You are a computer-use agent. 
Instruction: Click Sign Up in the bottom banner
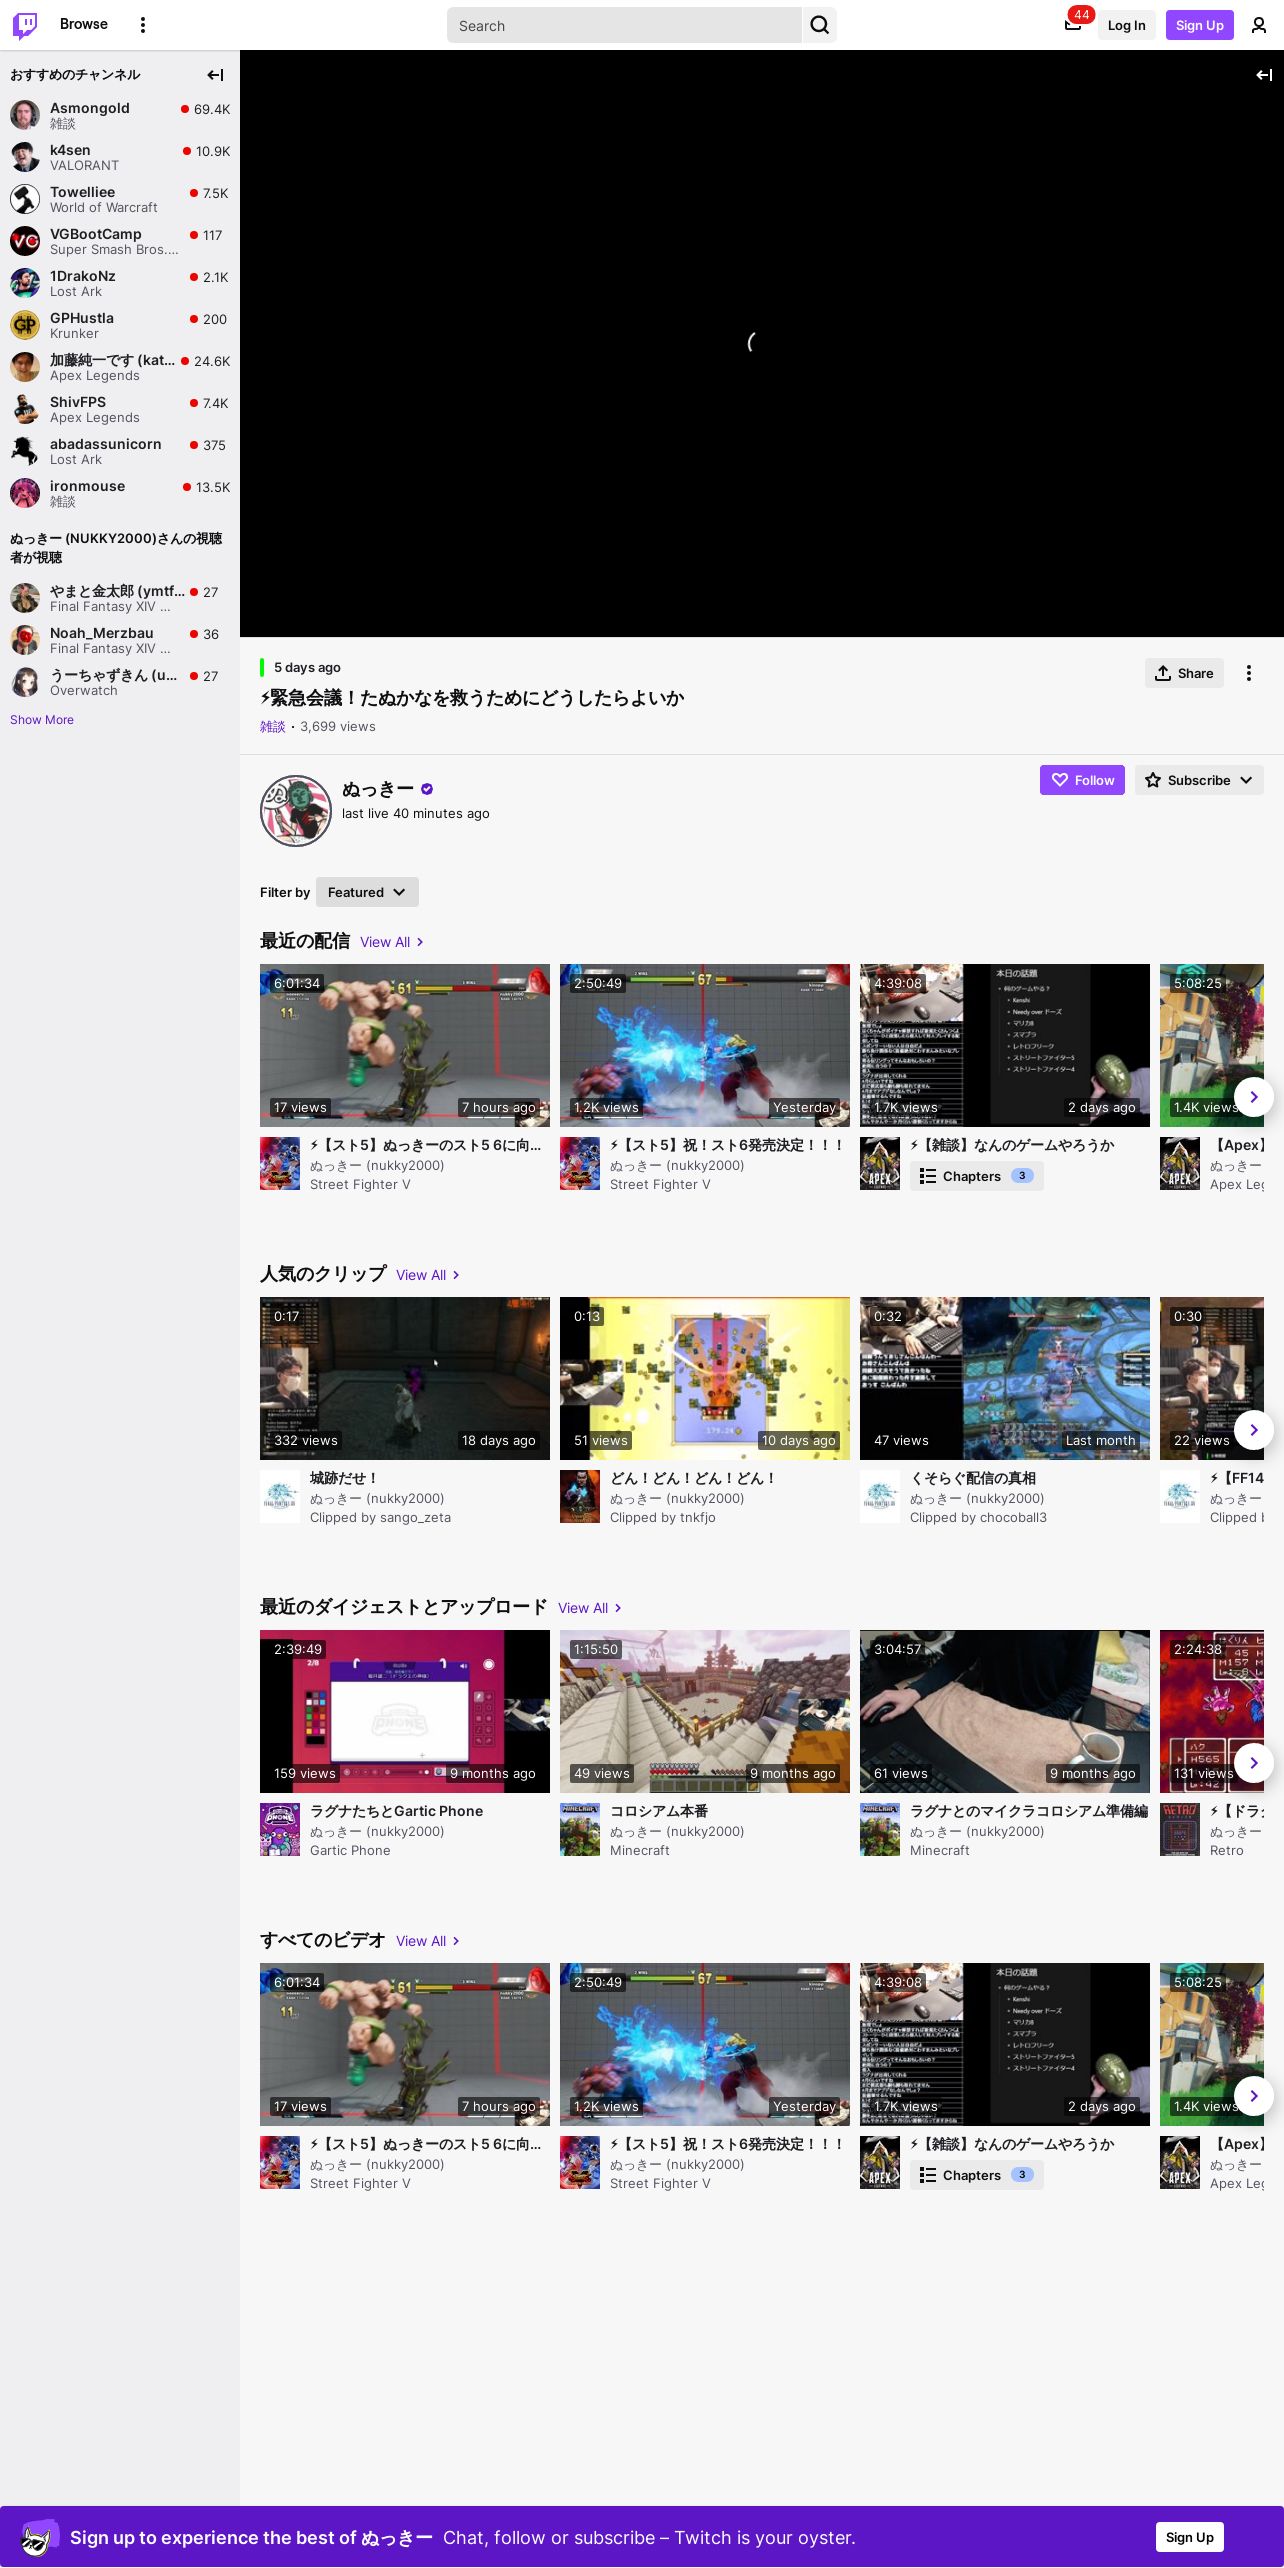(1190, 2537)
